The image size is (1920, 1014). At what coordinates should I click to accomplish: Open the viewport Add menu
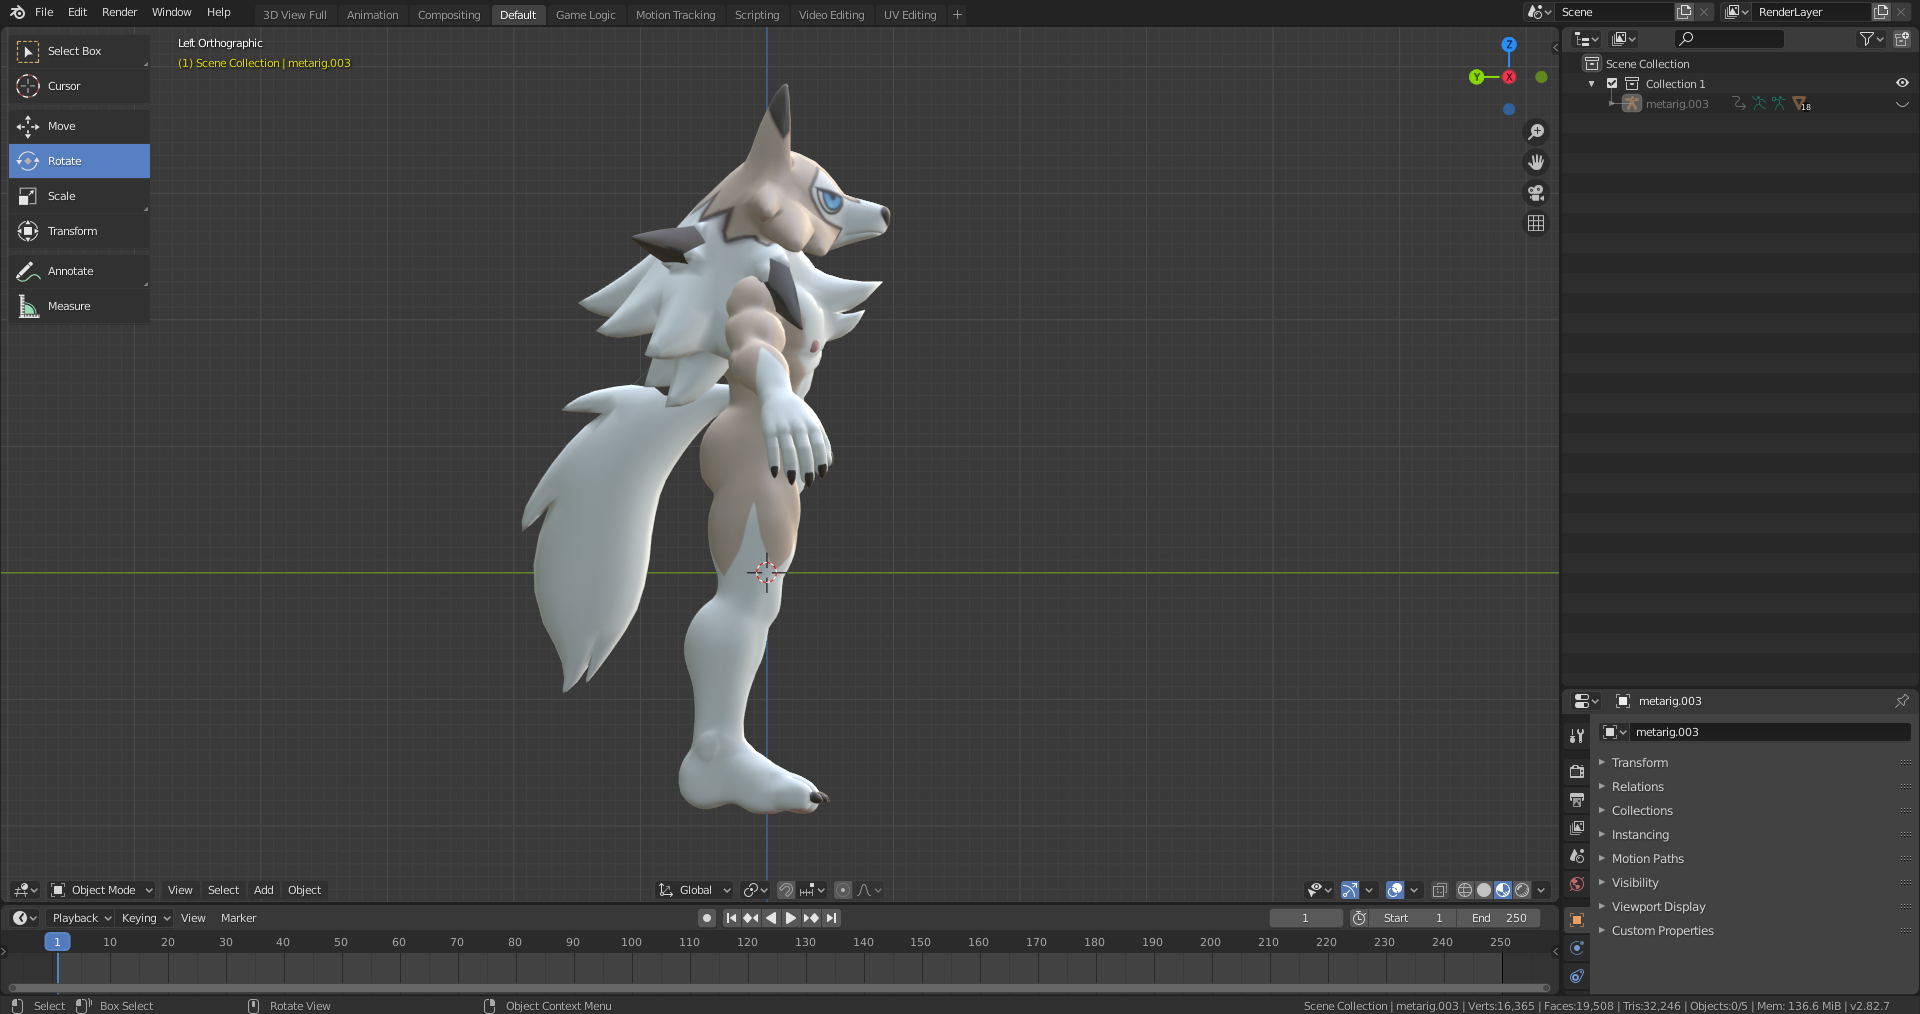(x=263, y=890)
